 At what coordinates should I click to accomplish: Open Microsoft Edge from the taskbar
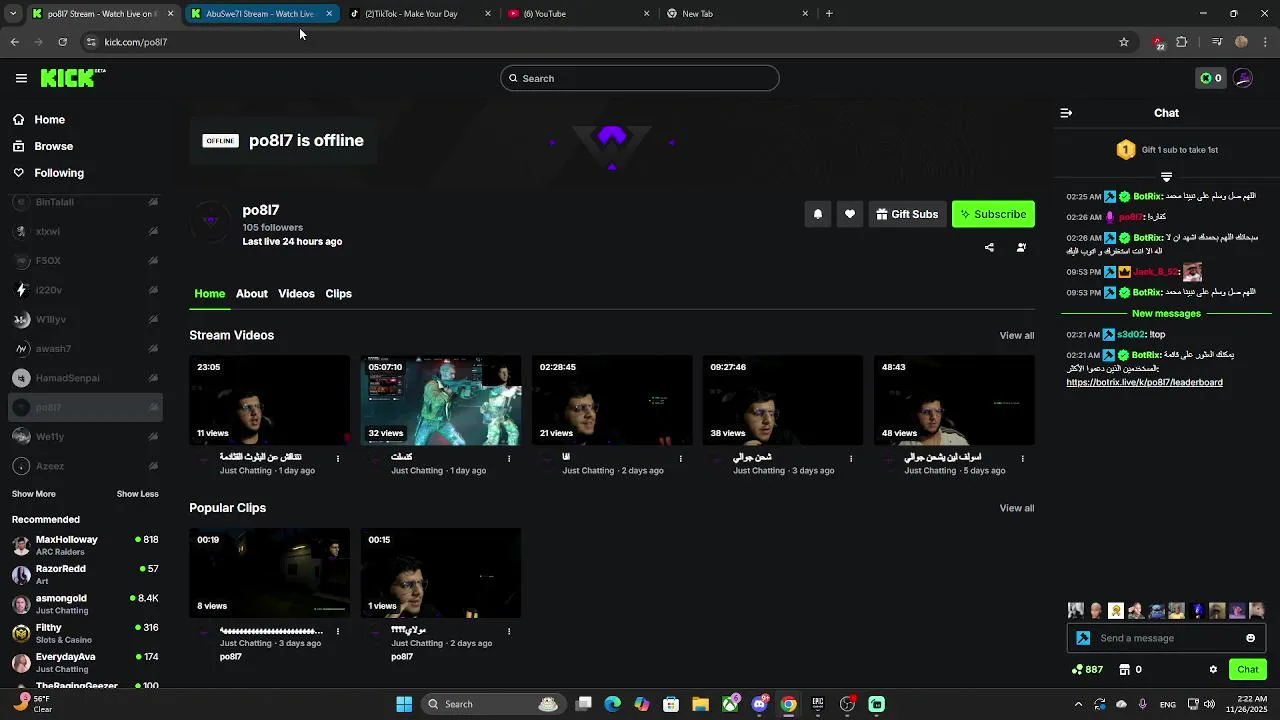point(613,704)
